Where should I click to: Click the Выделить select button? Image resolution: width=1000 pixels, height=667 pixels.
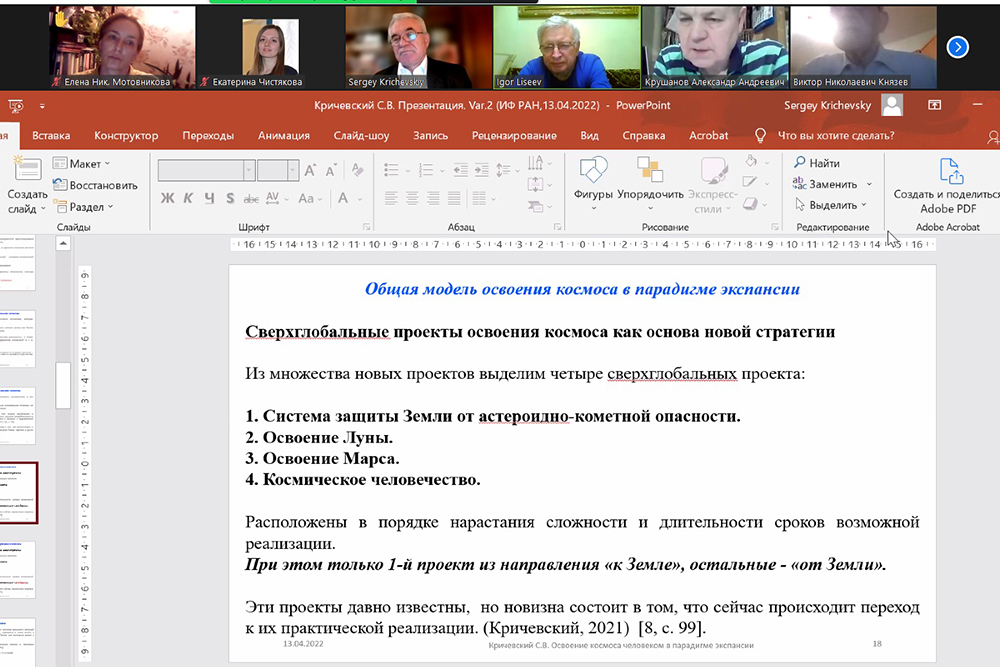click(832, 205)
